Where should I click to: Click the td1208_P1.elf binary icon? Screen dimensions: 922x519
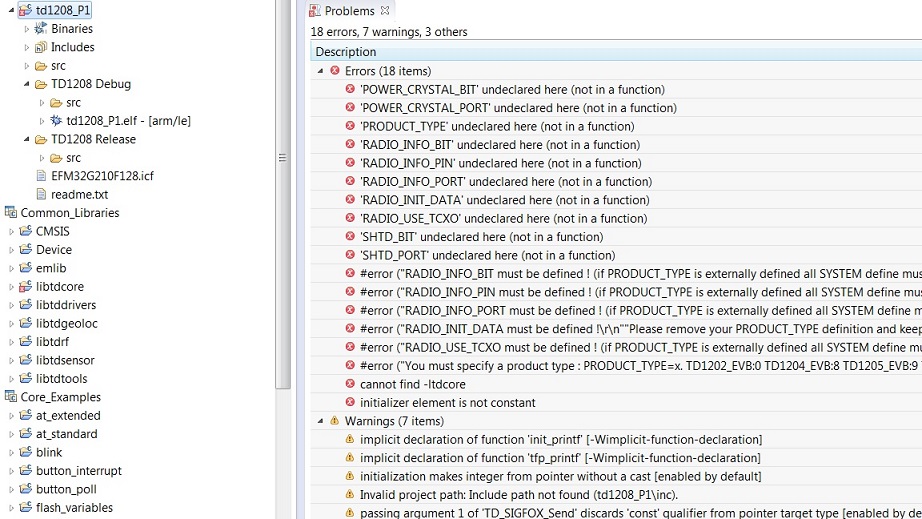(56, 120)
